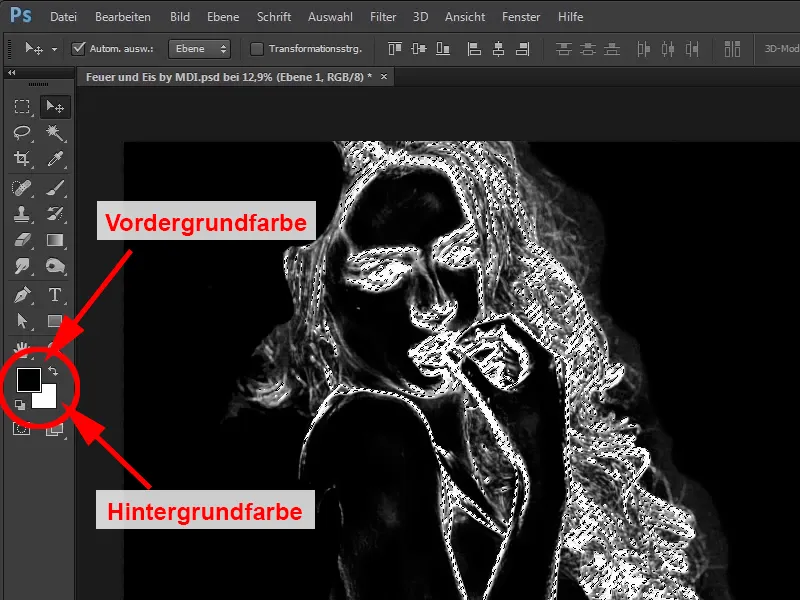The image size is (800, 600).
Task: Distribute vertical centers of layers
Action: pos(588,49)
